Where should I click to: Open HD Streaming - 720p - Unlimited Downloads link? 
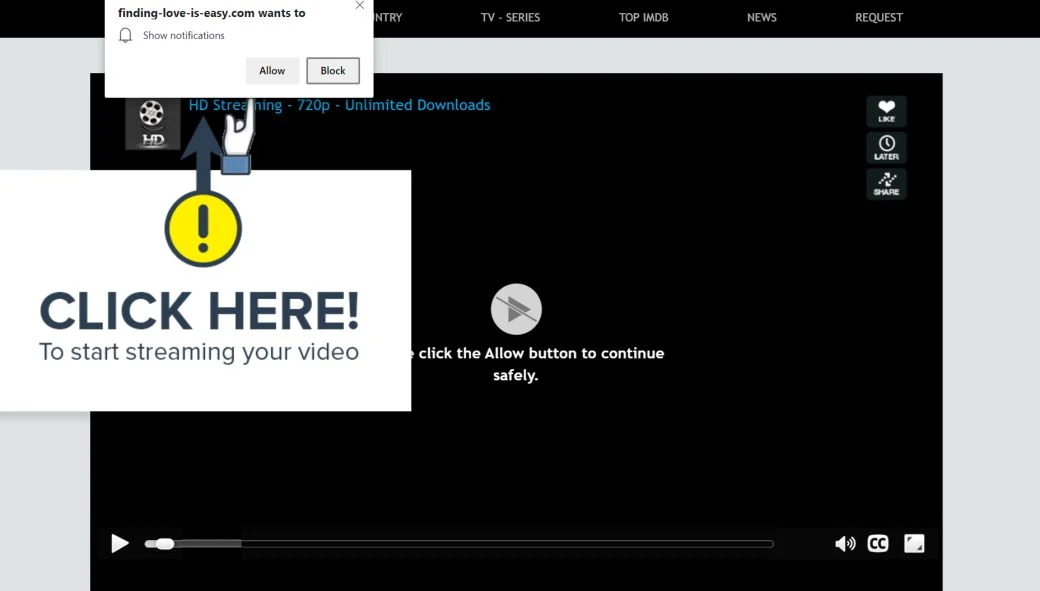pos(339,105)
